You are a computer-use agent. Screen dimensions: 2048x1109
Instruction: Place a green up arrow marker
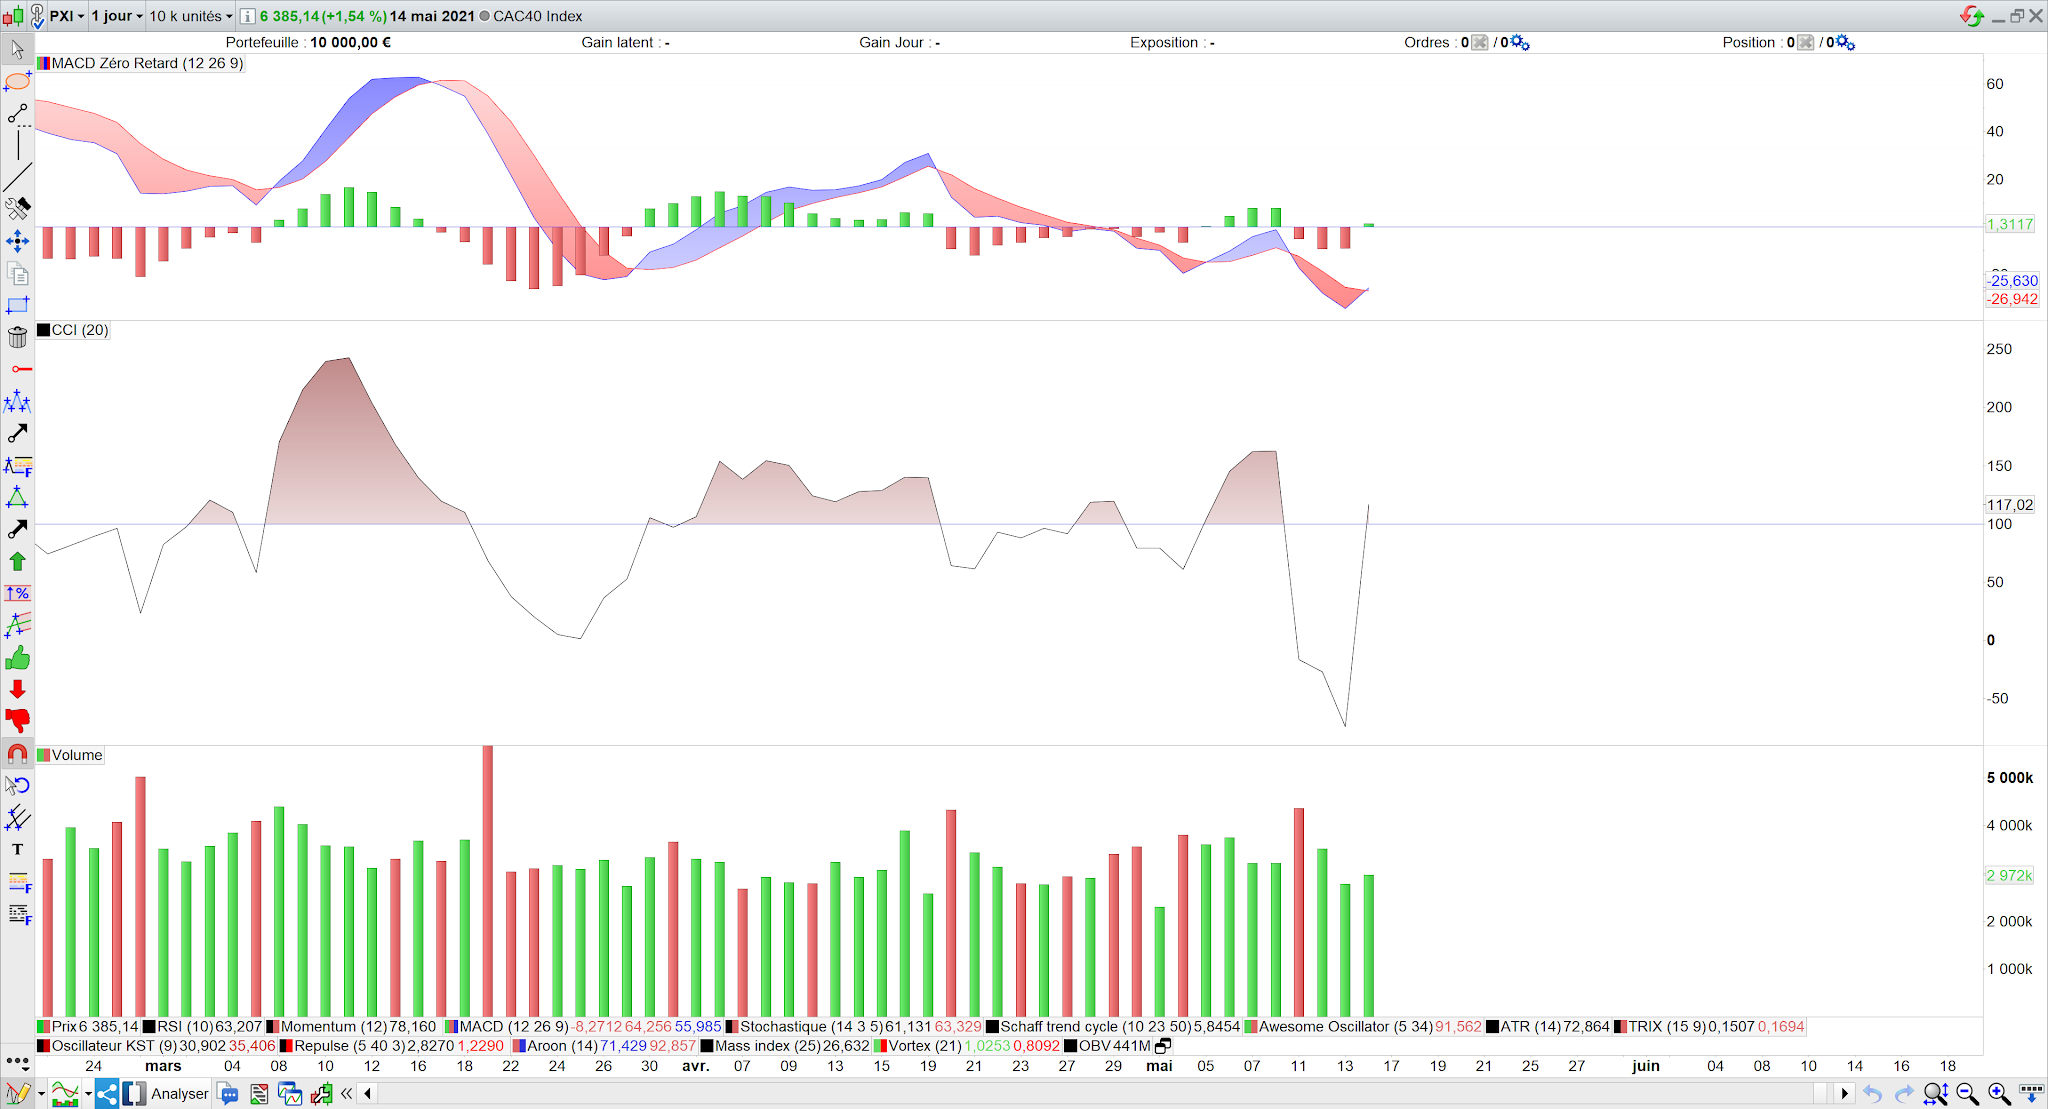(17, 561)
